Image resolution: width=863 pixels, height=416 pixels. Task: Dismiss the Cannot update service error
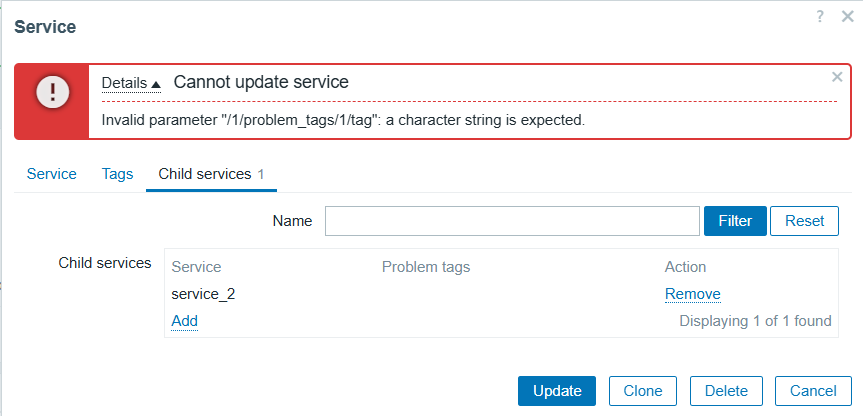[x=837, y=77]
